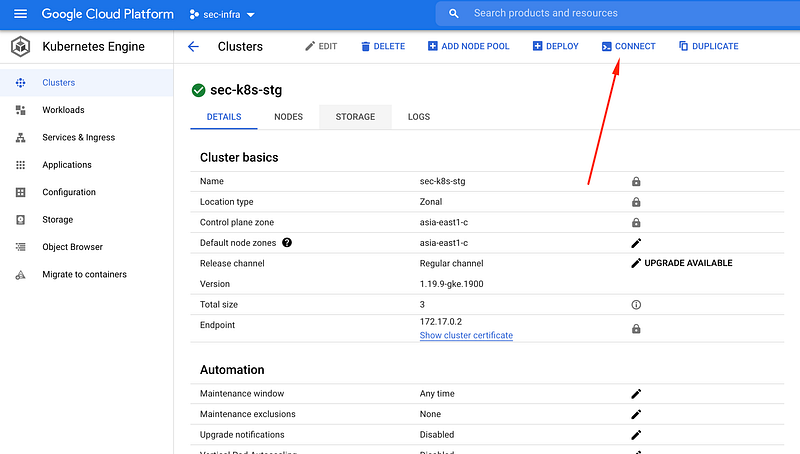The height and width of the screenshot is (454, 800).
Task: Click help icon beside Default node zones
Action: 287,243
